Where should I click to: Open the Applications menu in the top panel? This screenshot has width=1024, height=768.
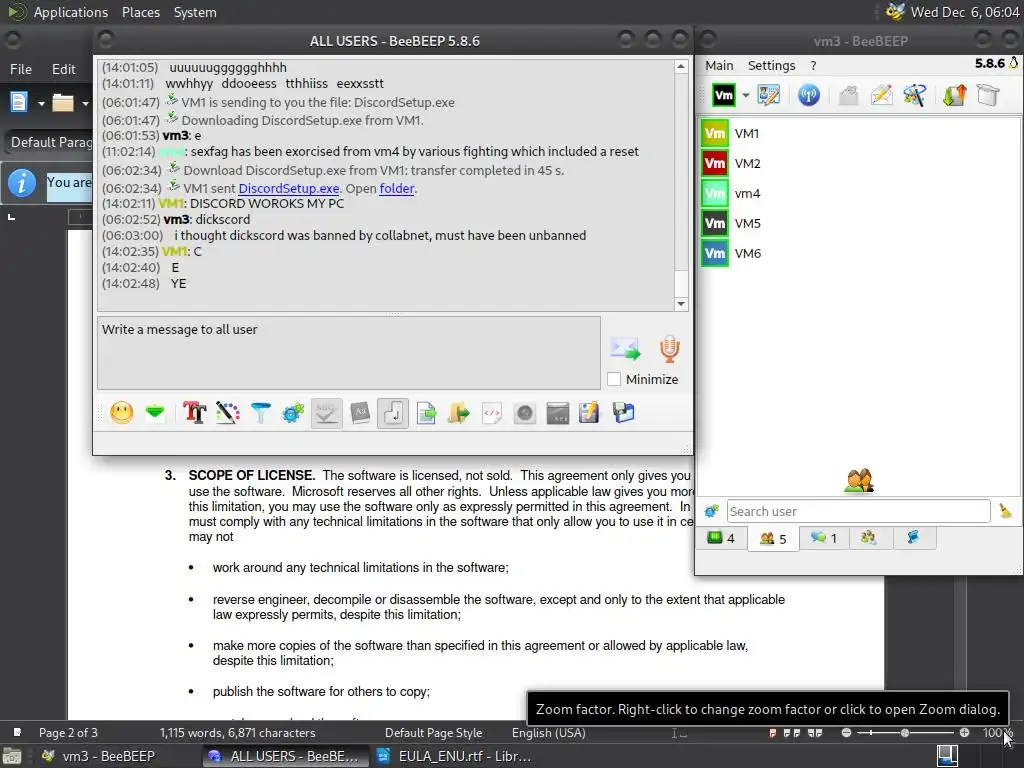[71, 12]
